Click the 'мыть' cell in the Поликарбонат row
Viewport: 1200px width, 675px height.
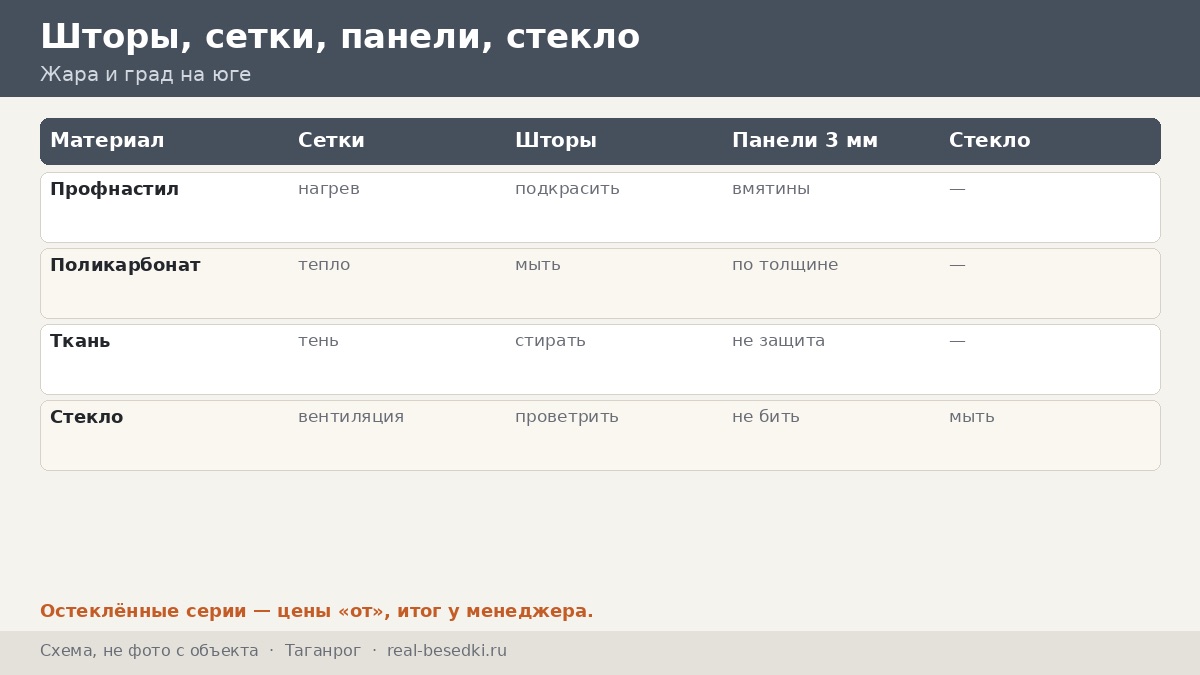pos(538,265)
